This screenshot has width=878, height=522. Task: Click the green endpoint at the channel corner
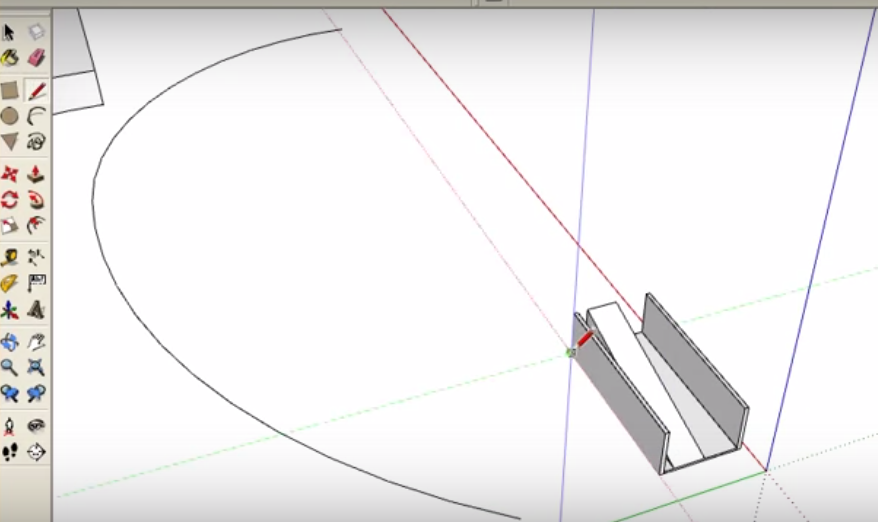click(570, 352)
